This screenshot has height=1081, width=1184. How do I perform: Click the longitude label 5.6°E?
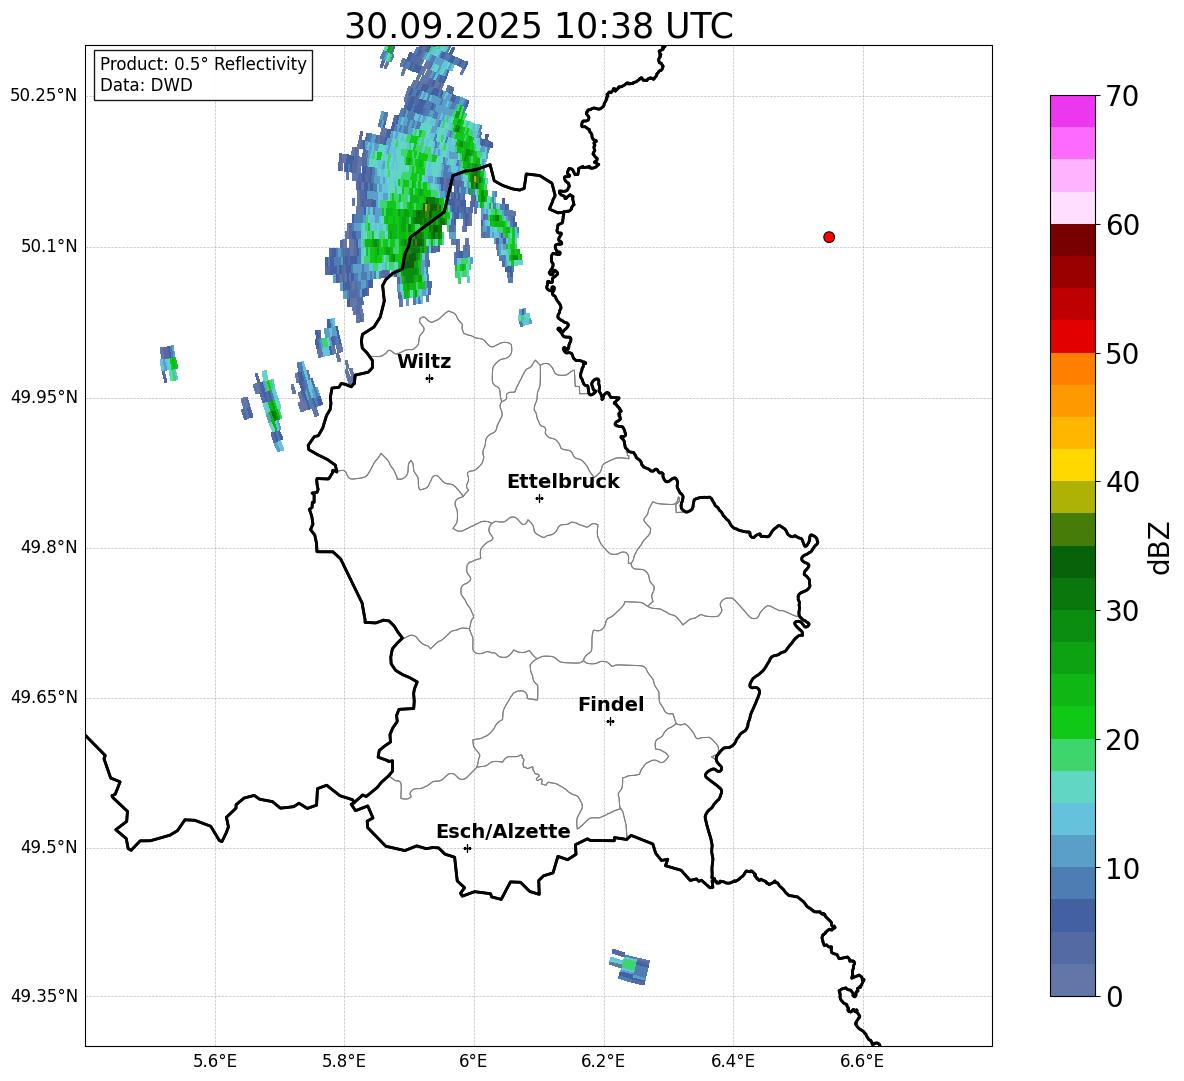[x=215, y=1061]
